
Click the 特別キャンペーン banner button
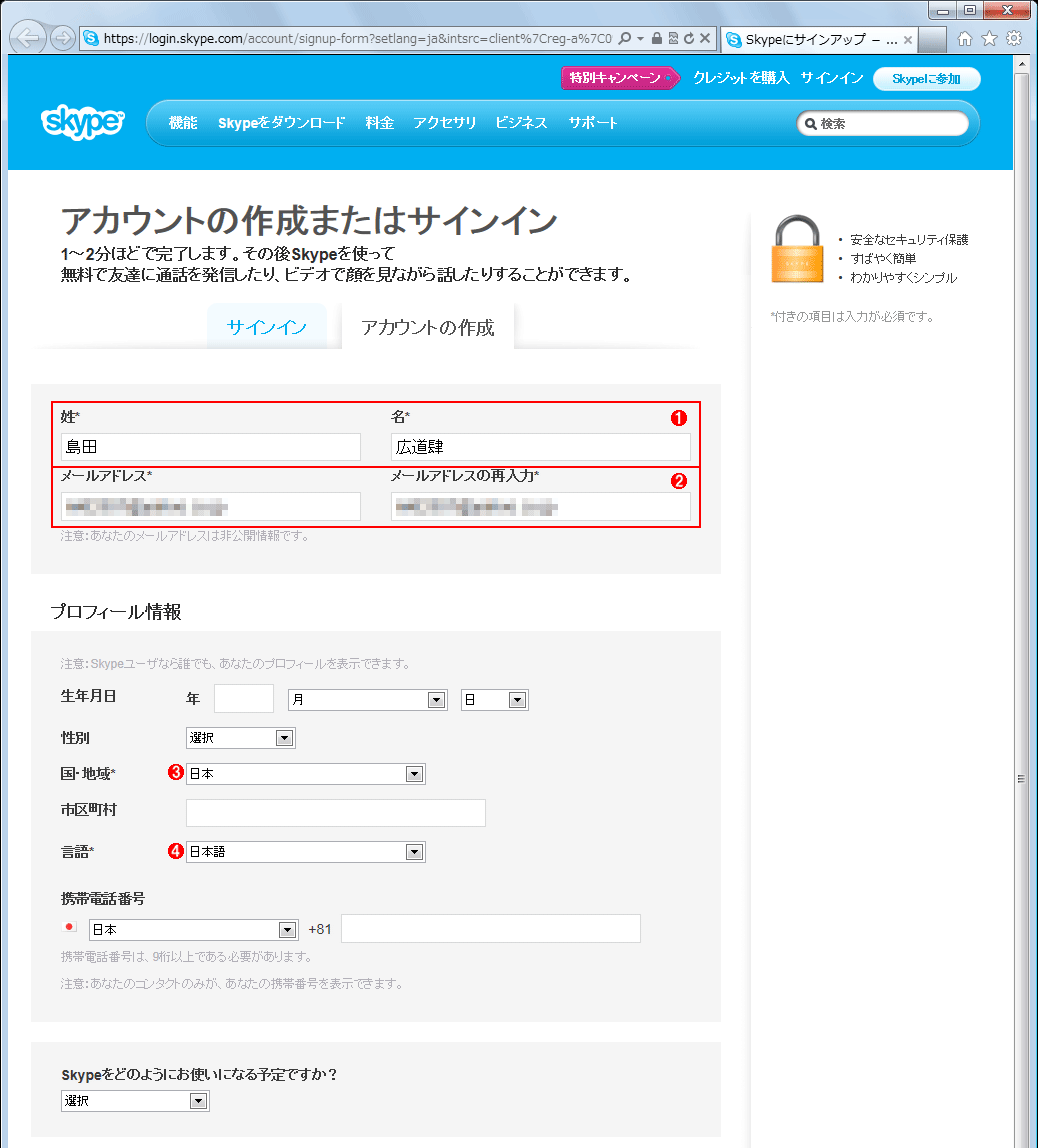coord(620,78)
